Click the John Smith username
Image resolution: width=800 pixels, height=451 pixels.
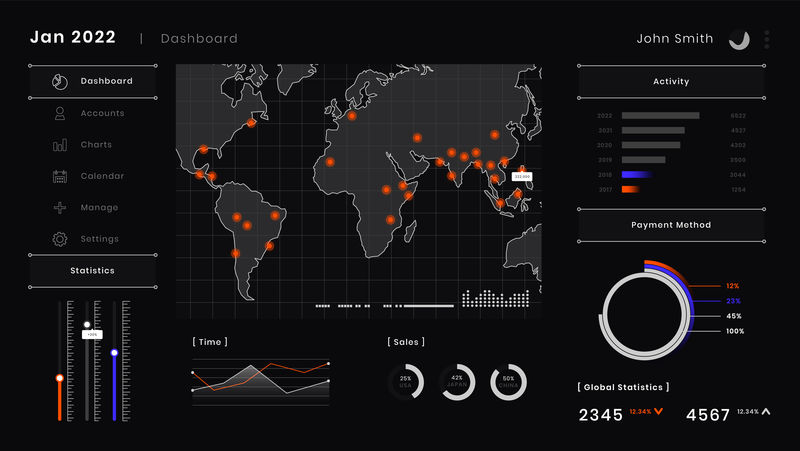coord(675,39)
